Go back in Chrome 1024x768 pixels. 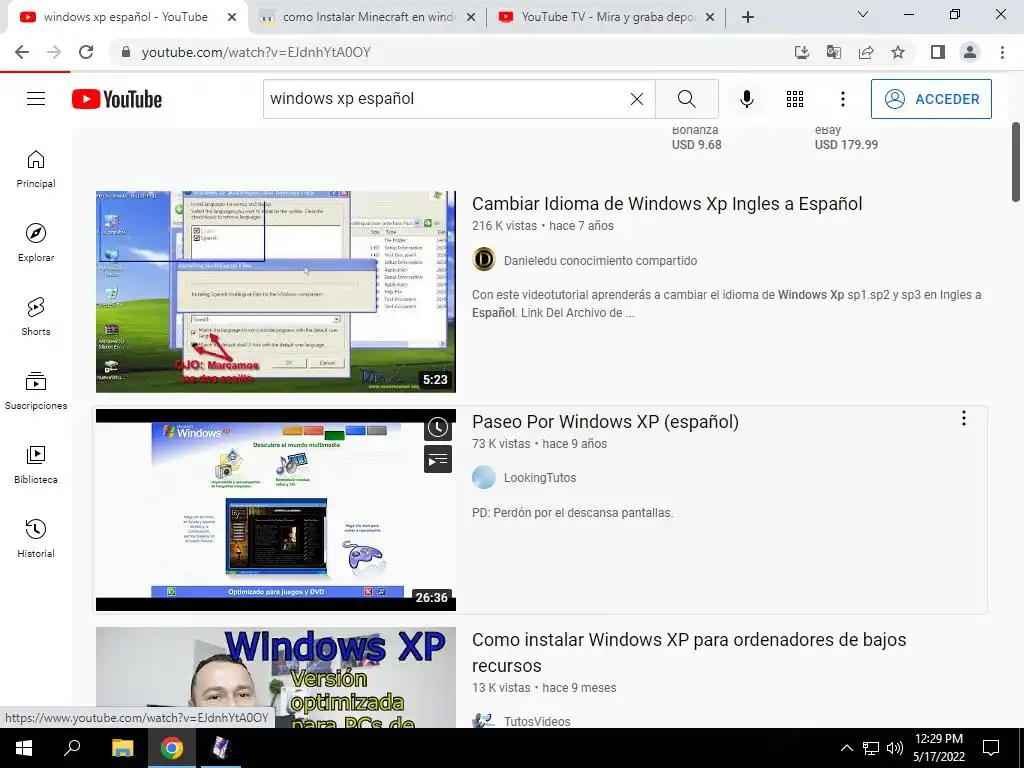coord(22,52)
